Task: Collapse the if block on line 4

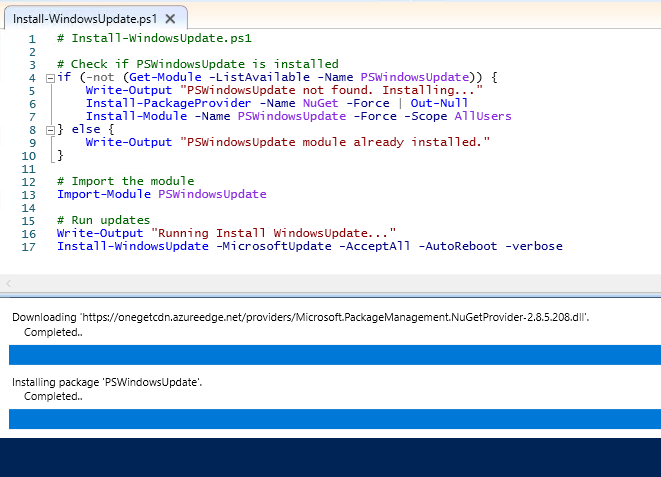Action: 50,78
